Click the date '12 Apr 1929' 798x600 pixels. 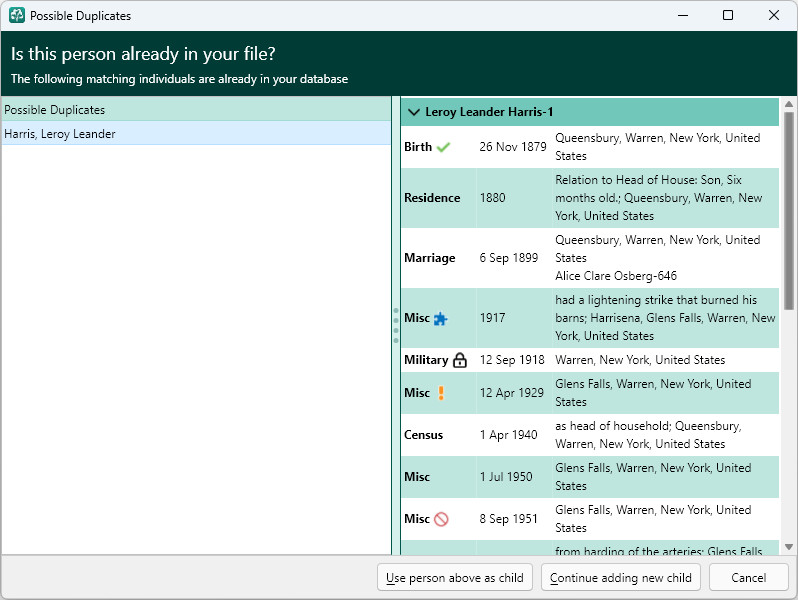[511, 393]
